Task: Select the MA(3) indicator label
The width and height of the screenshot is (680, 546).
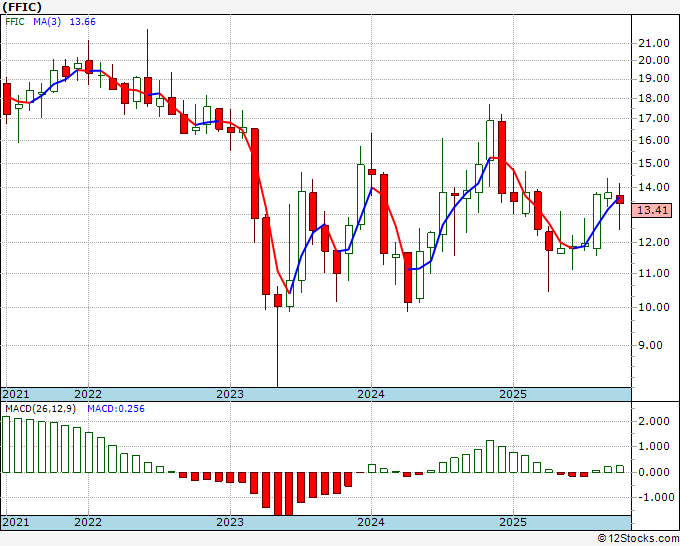Action: pyautogui.click(x=47, y=22)
